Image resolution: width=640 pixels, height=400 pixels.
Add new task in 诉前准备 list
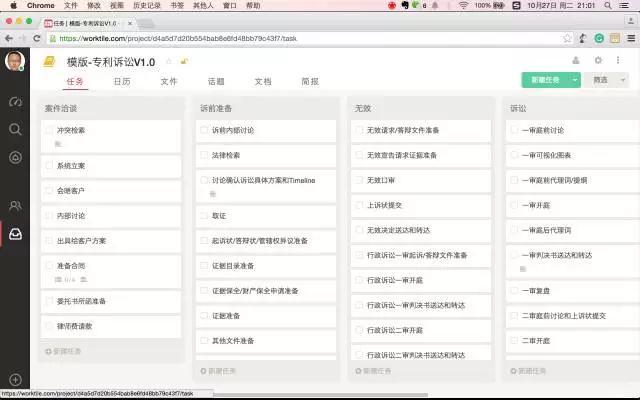[x=218, y=371]
